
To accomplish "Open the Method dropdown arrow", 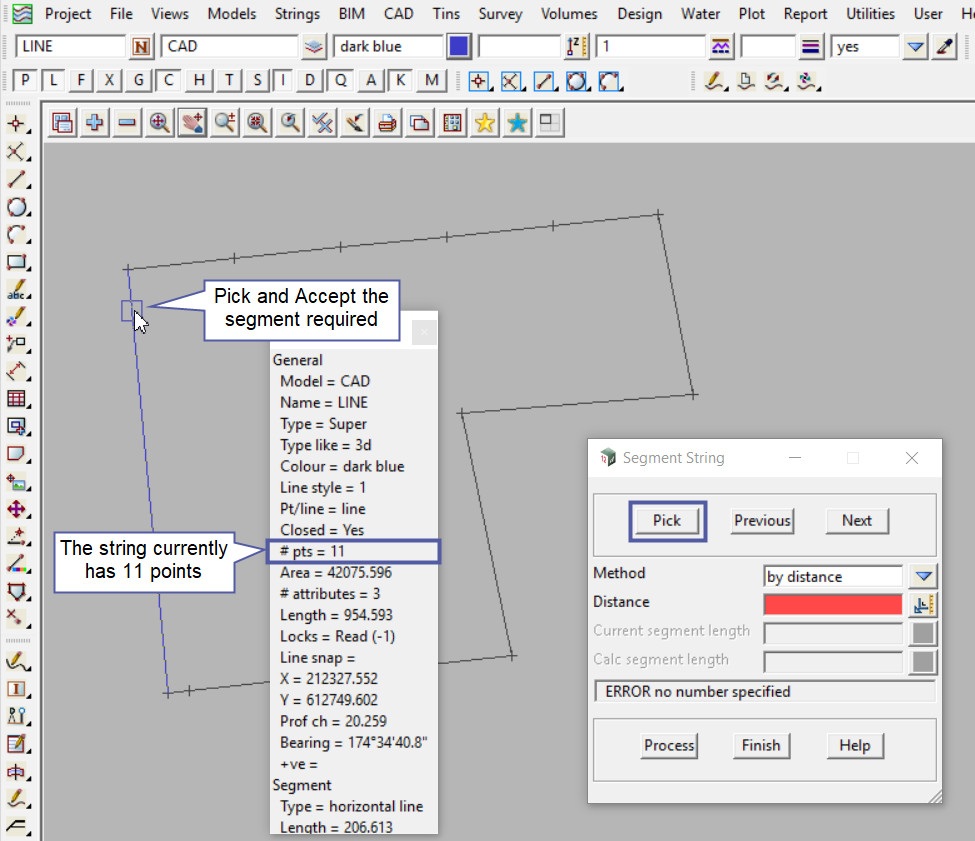I will (x=924, y=576).
